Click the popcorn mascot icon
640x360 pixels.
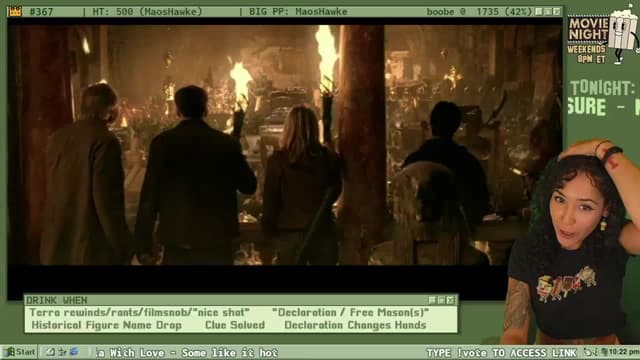pos(624,35)
